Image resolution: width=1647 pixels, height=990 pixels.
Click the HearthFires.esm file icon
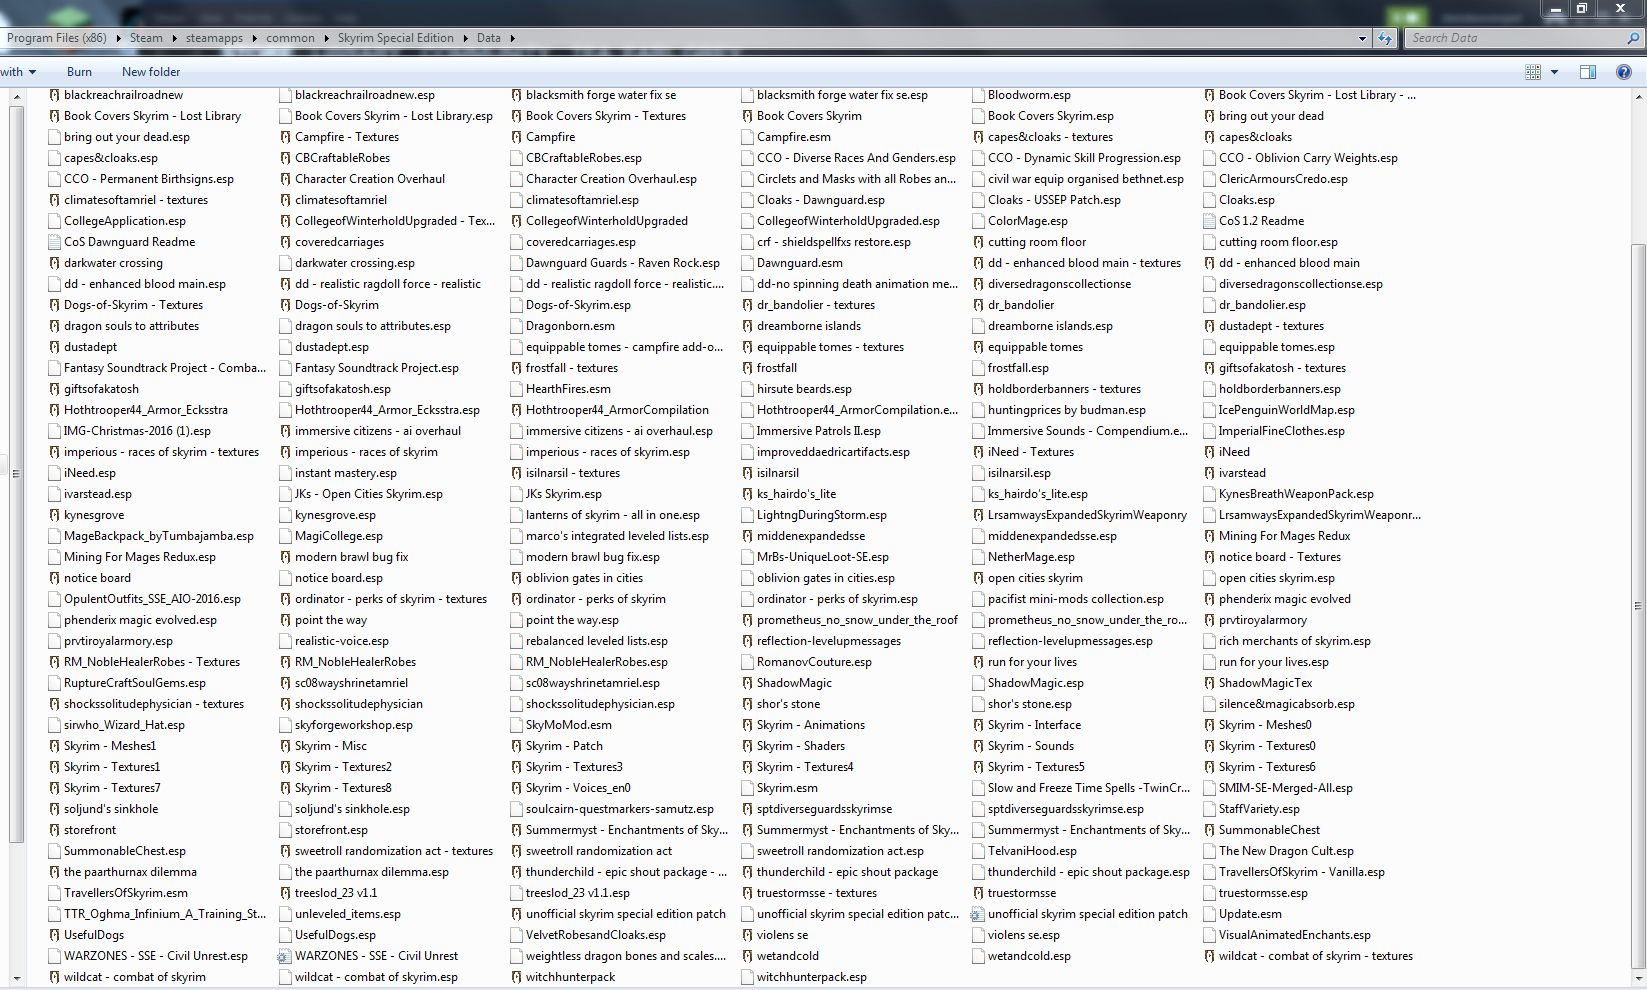coord(517,389)
